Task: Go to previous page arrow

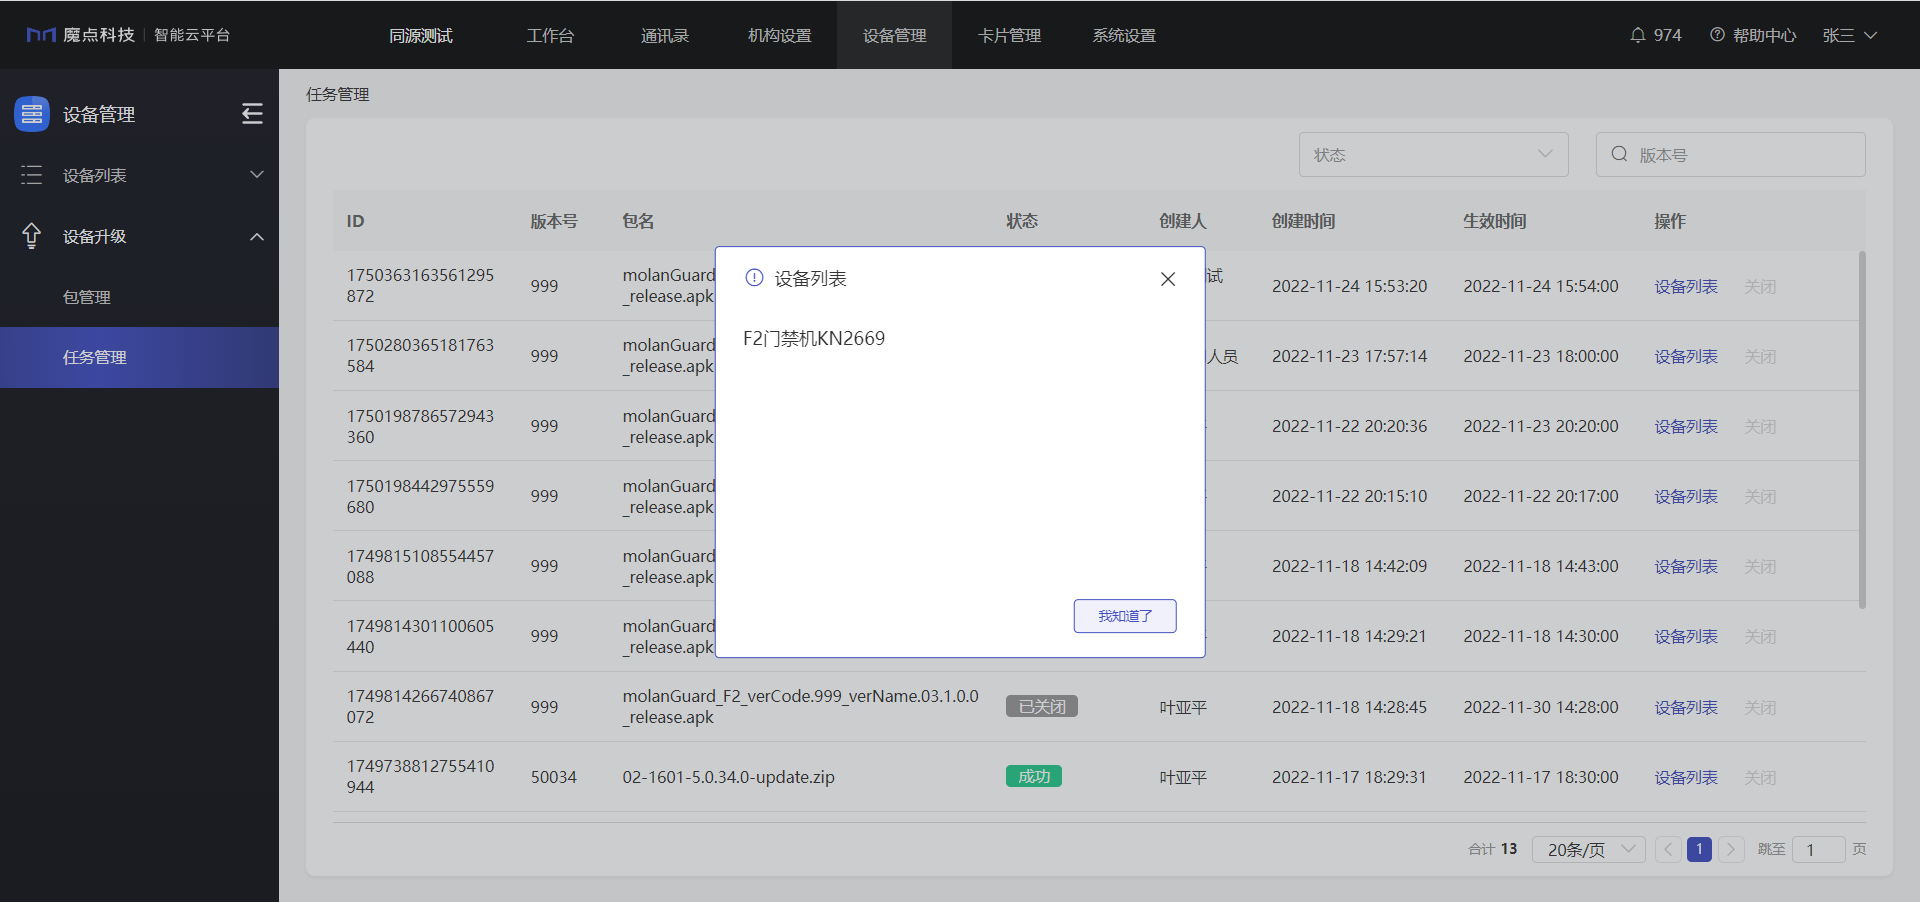Action: tap(1668, 849)
